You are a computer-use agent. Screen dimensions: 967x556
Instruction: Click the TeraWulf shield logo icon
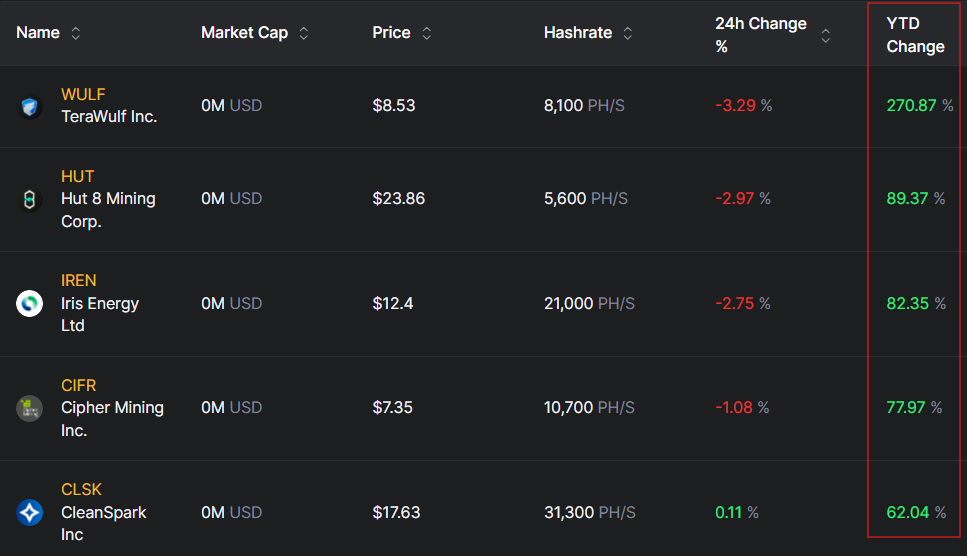tap(30, 106)
